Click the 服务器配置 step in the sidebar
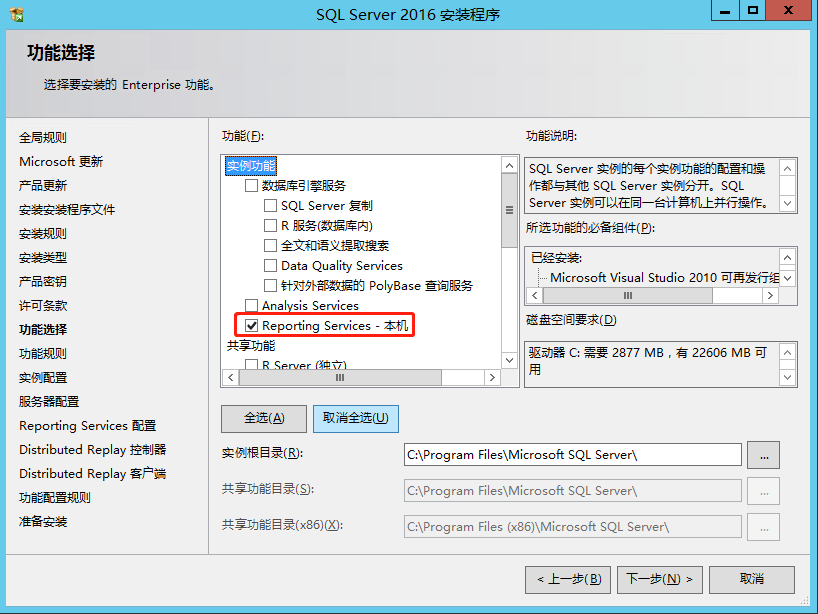The height and width of the screenshot is (614, 818). 49,402
